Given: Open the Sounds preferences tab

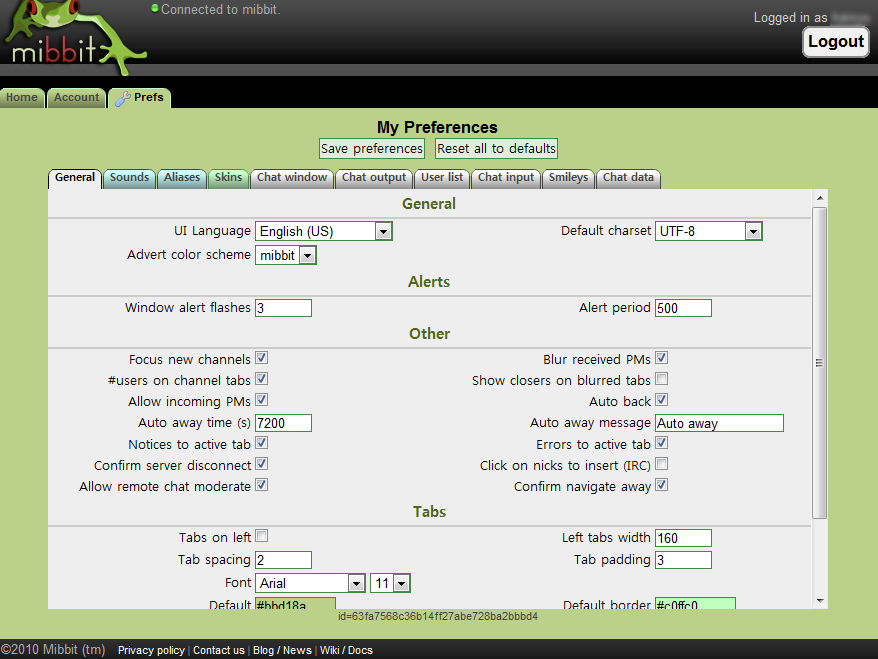Looking at the screenshot, I should click(x=129, y=177).
